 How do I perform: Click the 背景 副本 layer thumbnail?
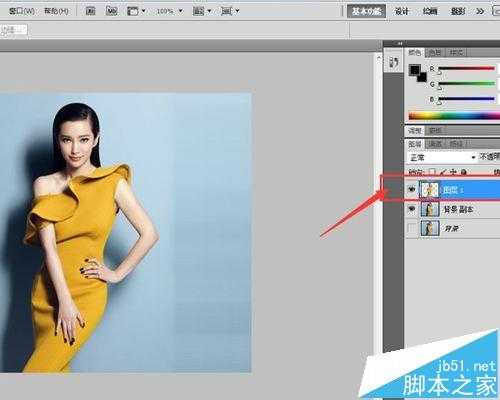430,209
